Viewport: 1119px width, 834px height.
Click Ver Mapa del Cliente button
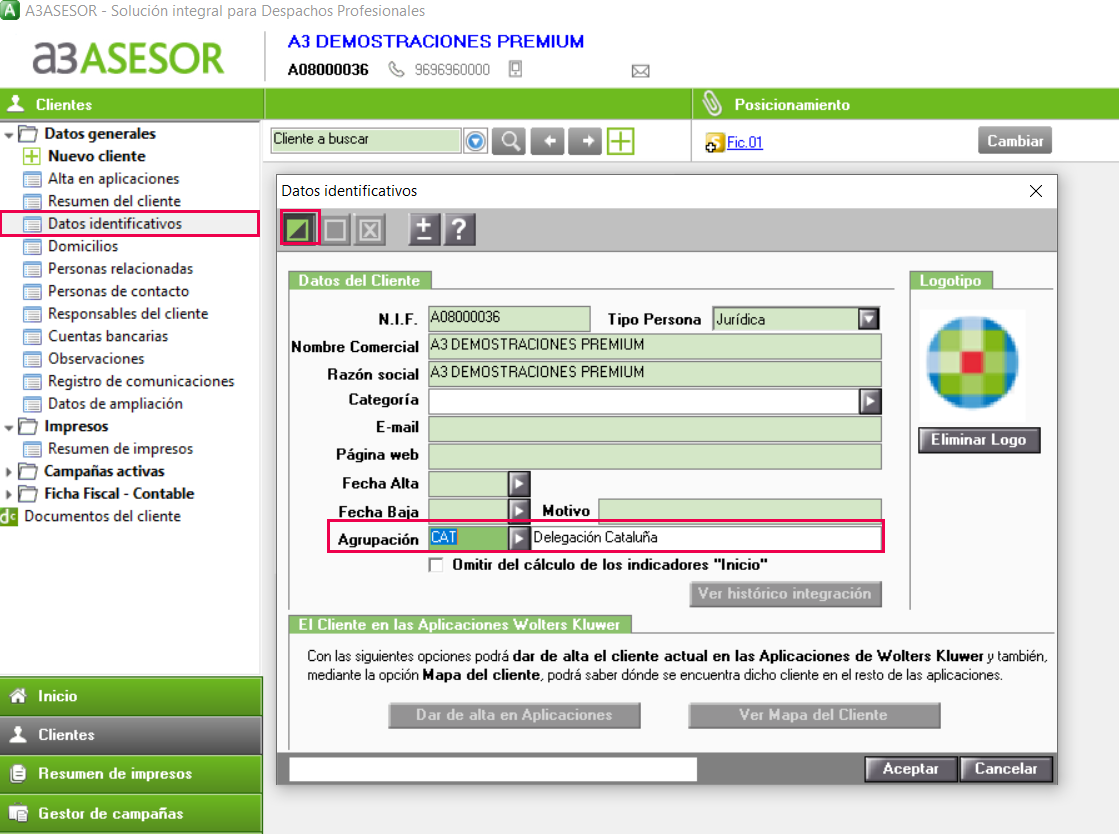[814, 716]
